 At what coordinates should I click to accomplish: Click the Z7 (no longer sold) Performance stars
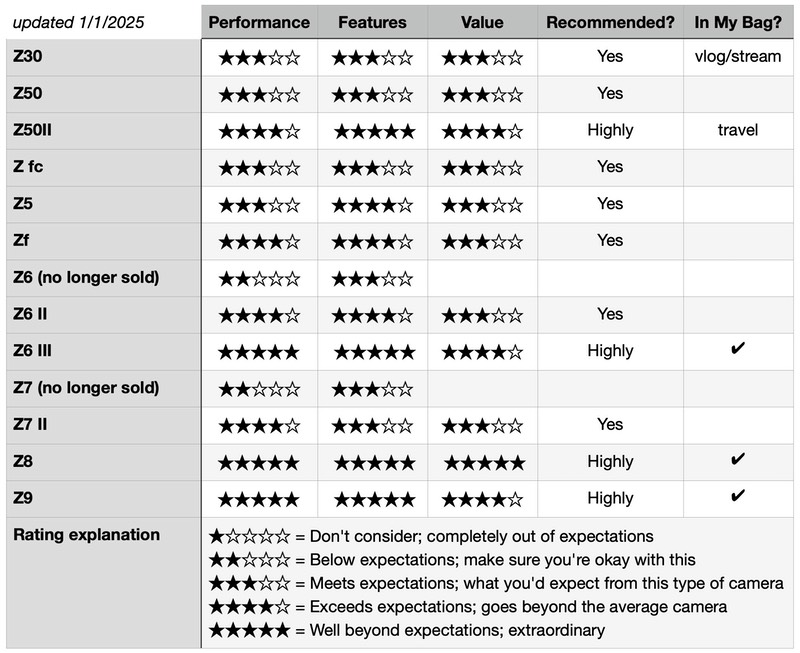point(259,390)
